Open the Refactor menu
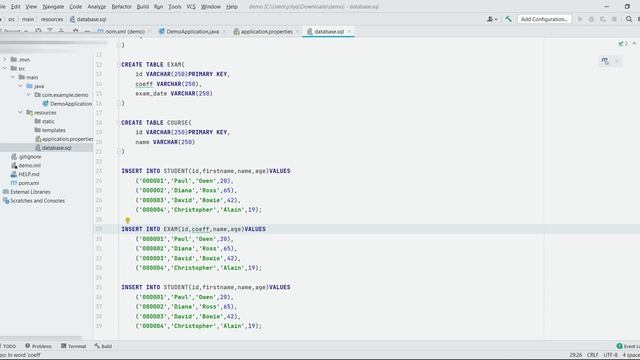640x360 pixels. click(121, 7)
